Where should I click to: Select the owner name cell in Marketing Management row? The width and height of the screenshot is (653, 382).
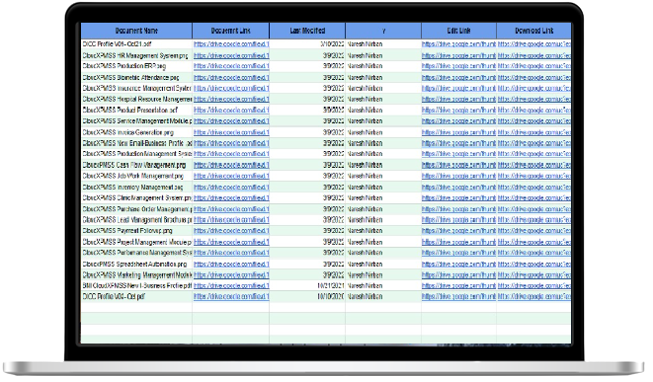[383, 275]
